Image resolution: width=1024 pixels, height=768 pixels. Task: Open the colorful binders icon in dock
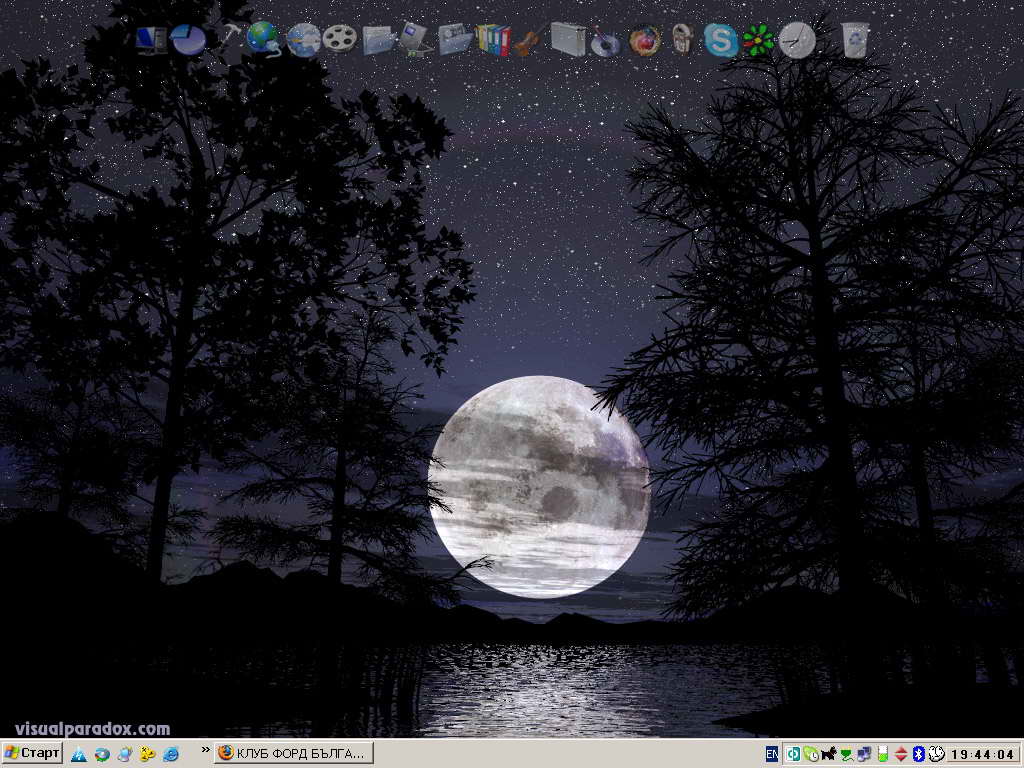[493, 40]
